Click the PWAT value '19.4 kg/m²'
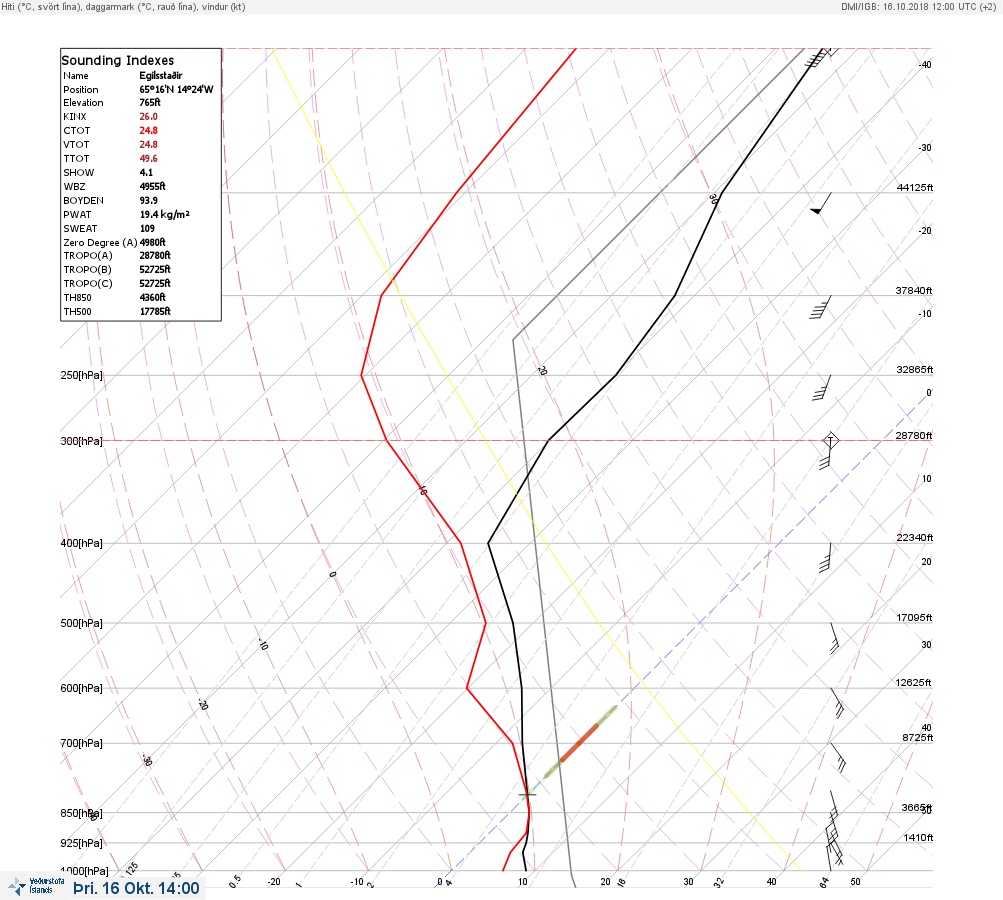 pyautogui.click(x=165, y=214)
